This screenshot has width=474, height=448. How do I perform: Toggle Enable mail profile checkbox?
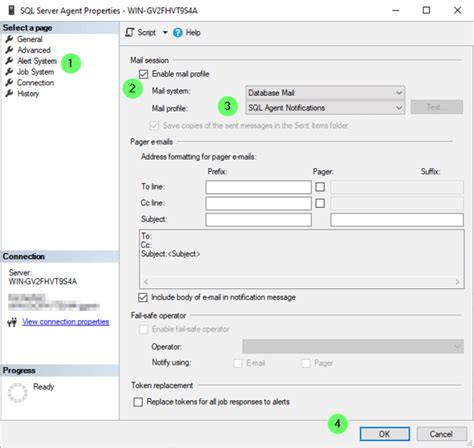[x=143, y=74]
